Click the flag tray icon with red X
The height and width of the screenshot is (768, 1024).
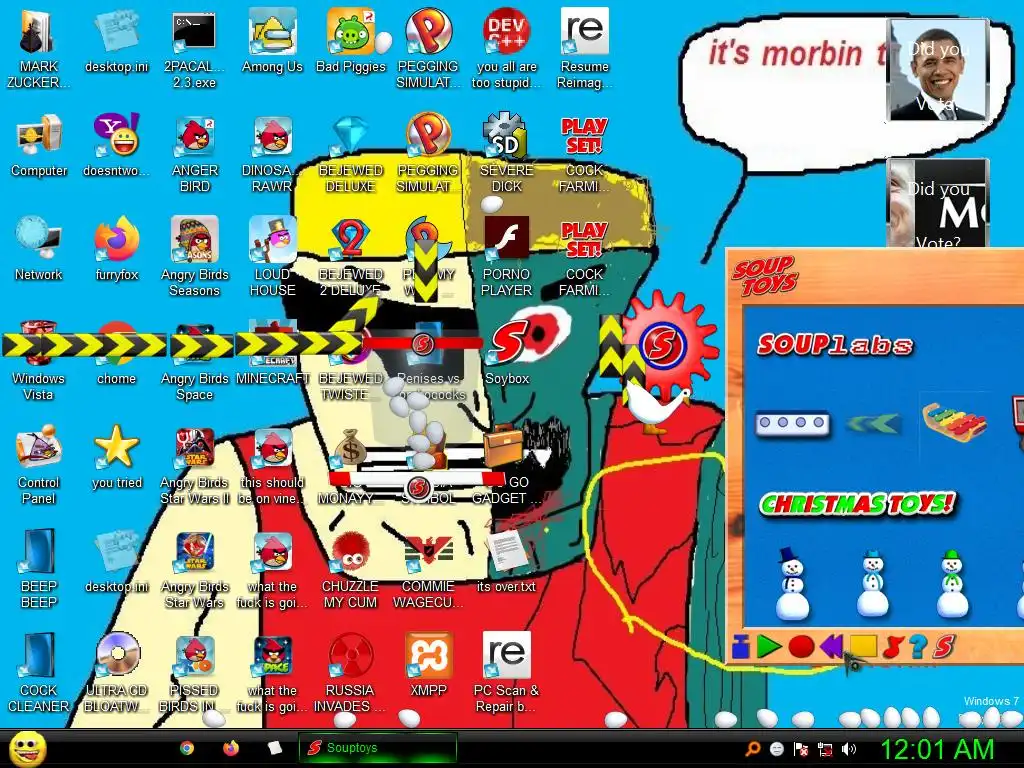point(801,749)
